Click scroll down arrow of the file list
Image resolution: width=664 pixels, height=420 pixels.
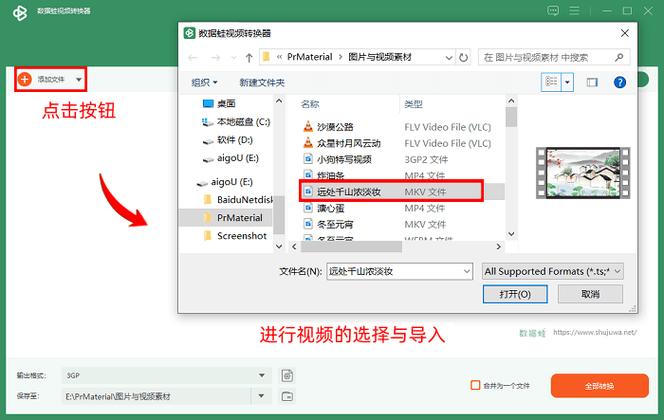click(x=511, y=234)
